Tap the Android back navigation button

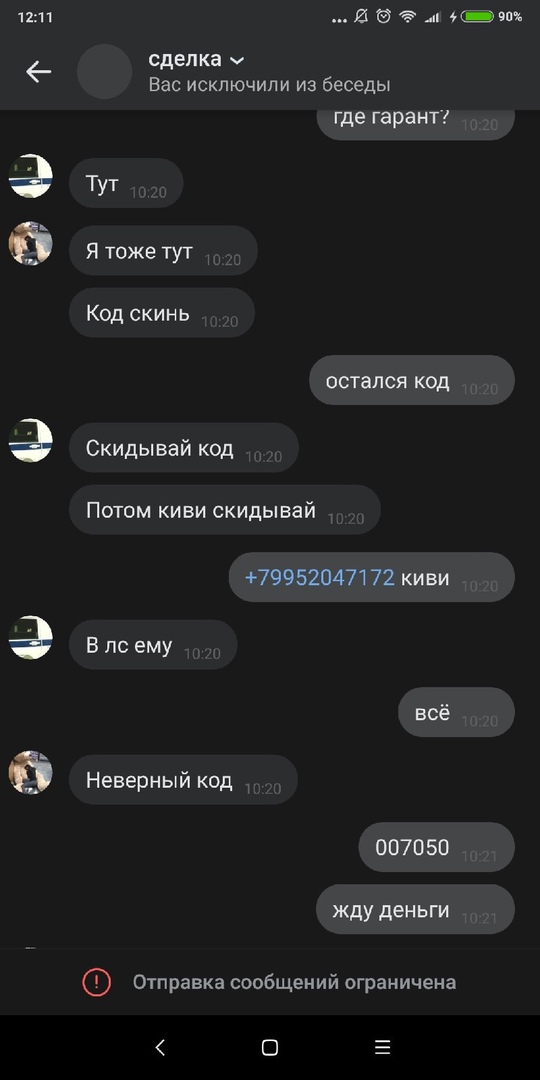160,1048
